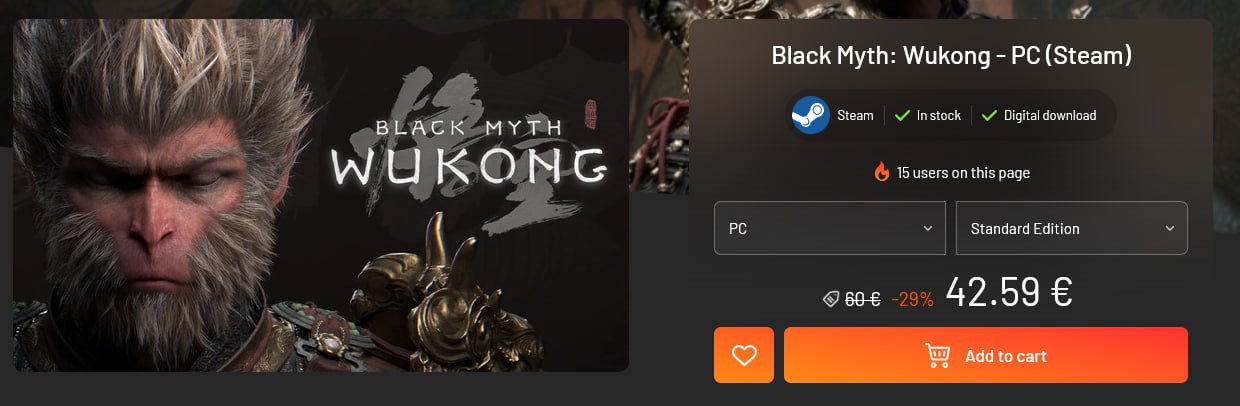Click the crossed-out 60 € original price
Viewport: 1240px width, 406px height.
pos(862,299)
